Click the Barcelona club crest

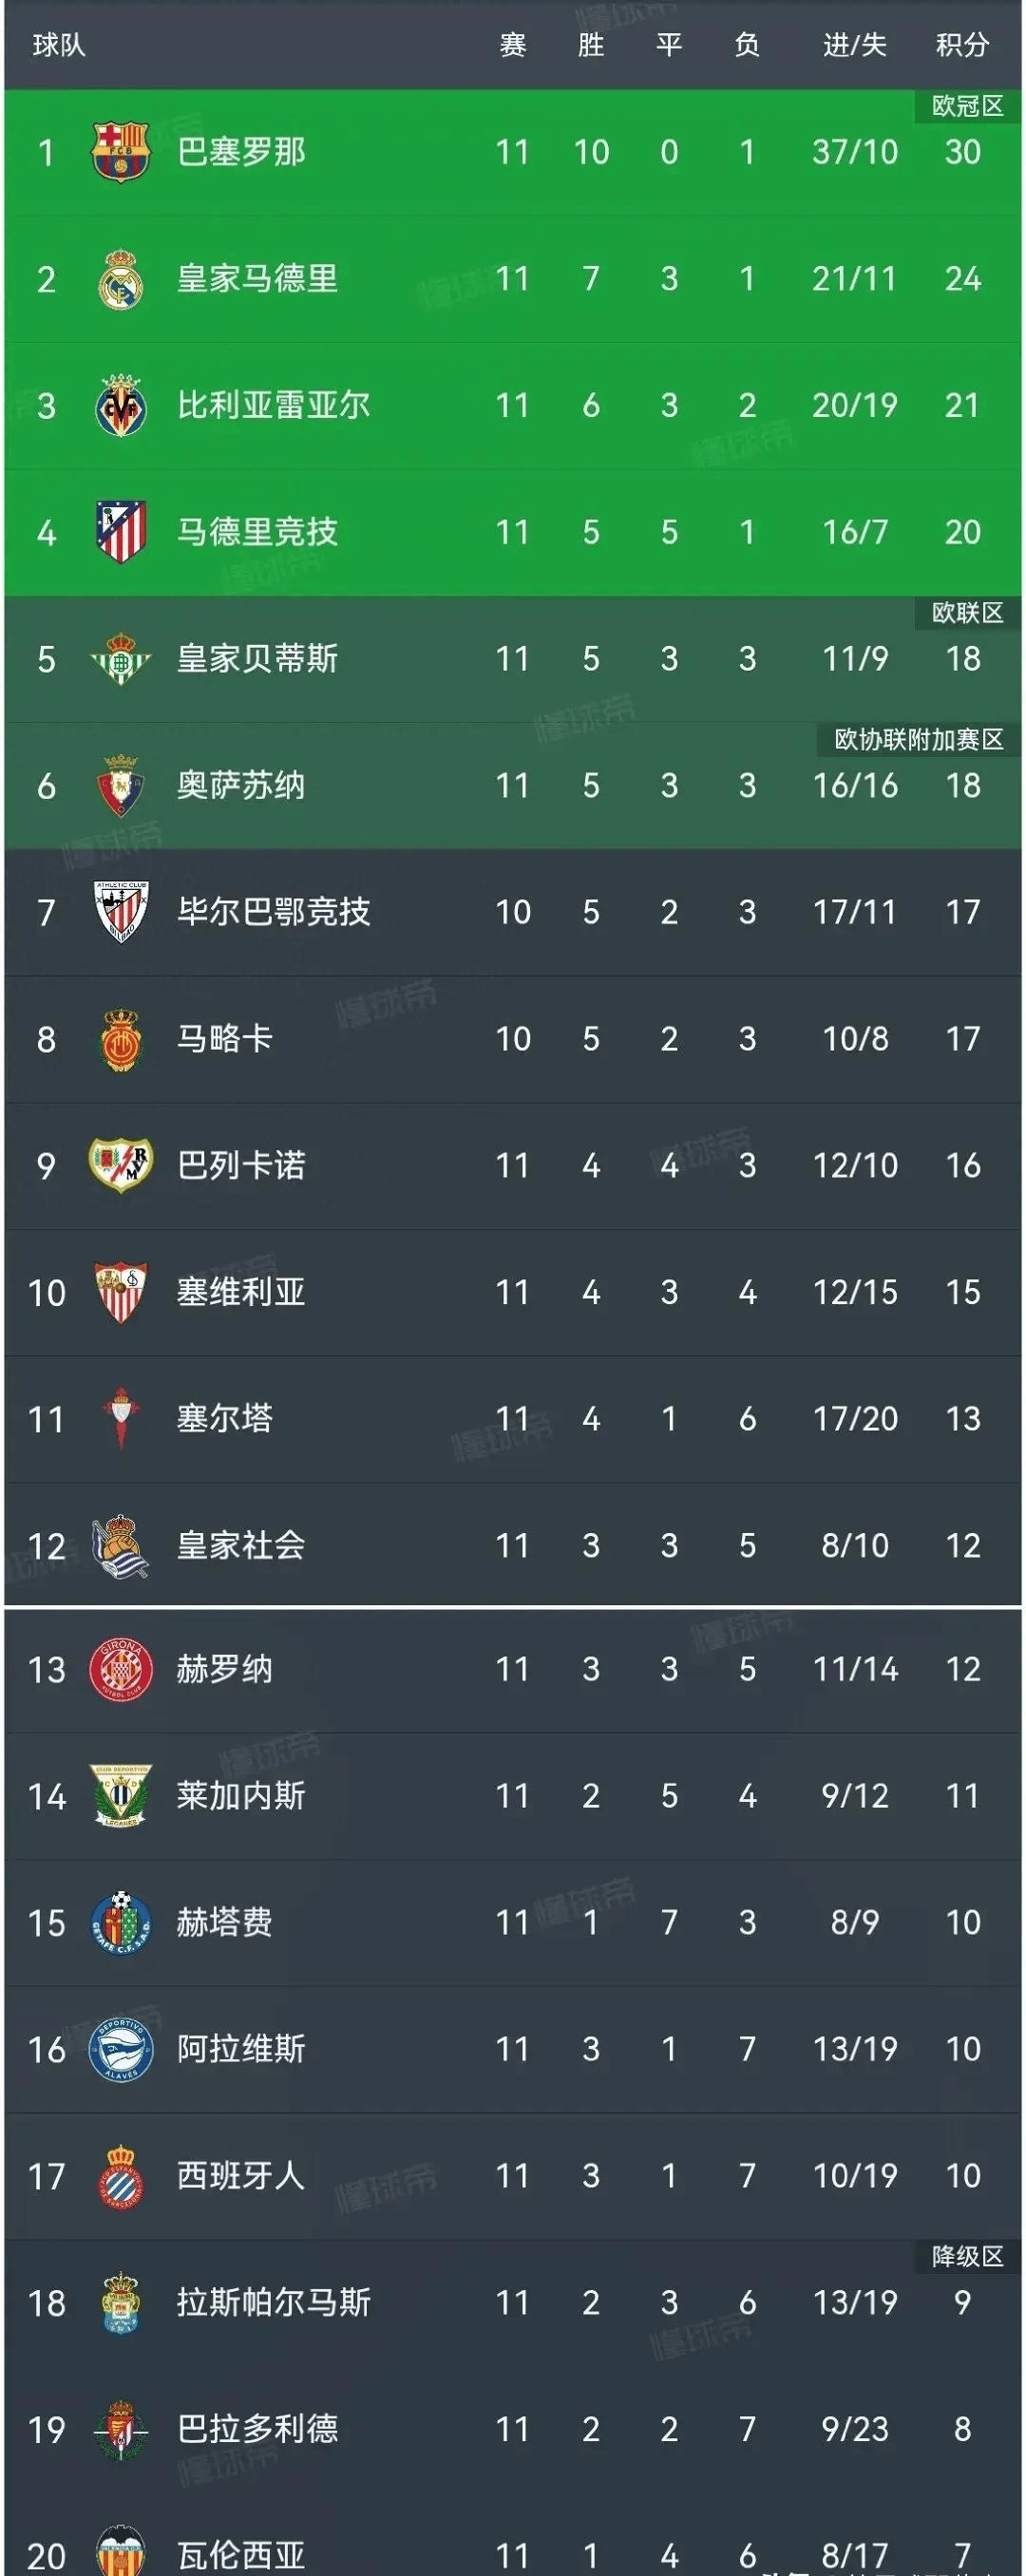coord(120,152)
